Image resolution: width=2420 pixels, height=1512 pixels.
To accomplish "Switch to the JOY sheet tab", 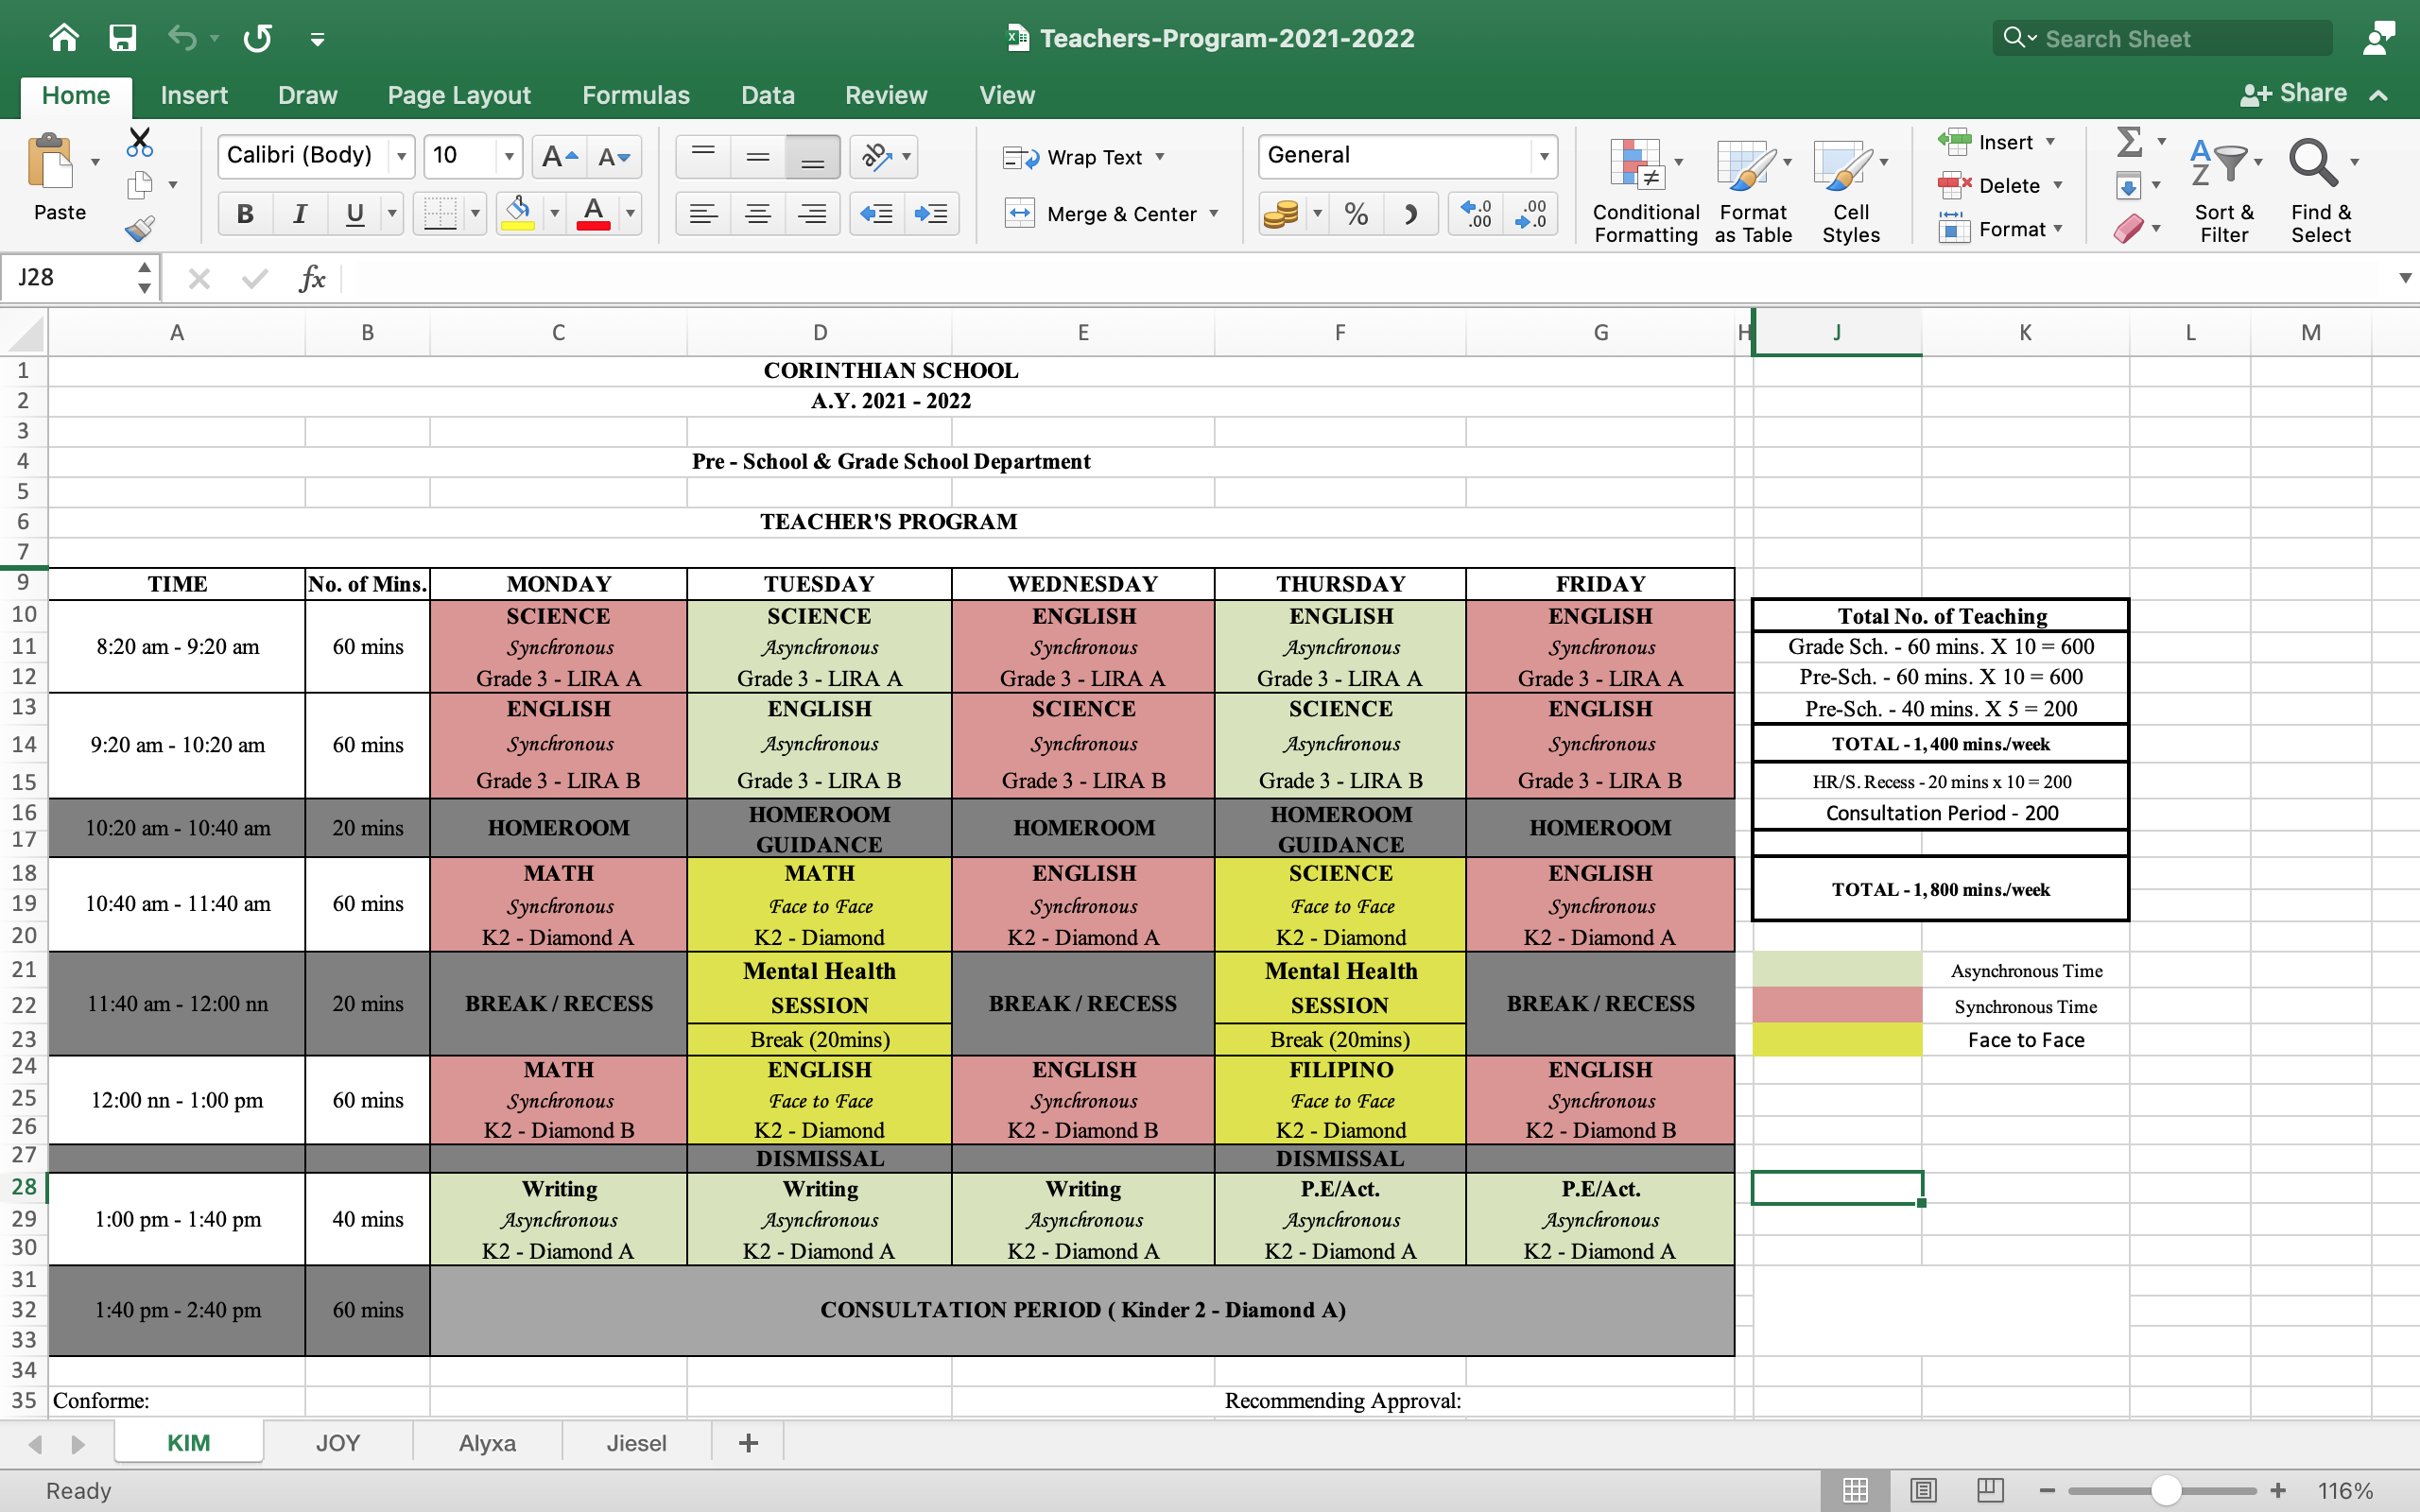I will coord(337,1443).
